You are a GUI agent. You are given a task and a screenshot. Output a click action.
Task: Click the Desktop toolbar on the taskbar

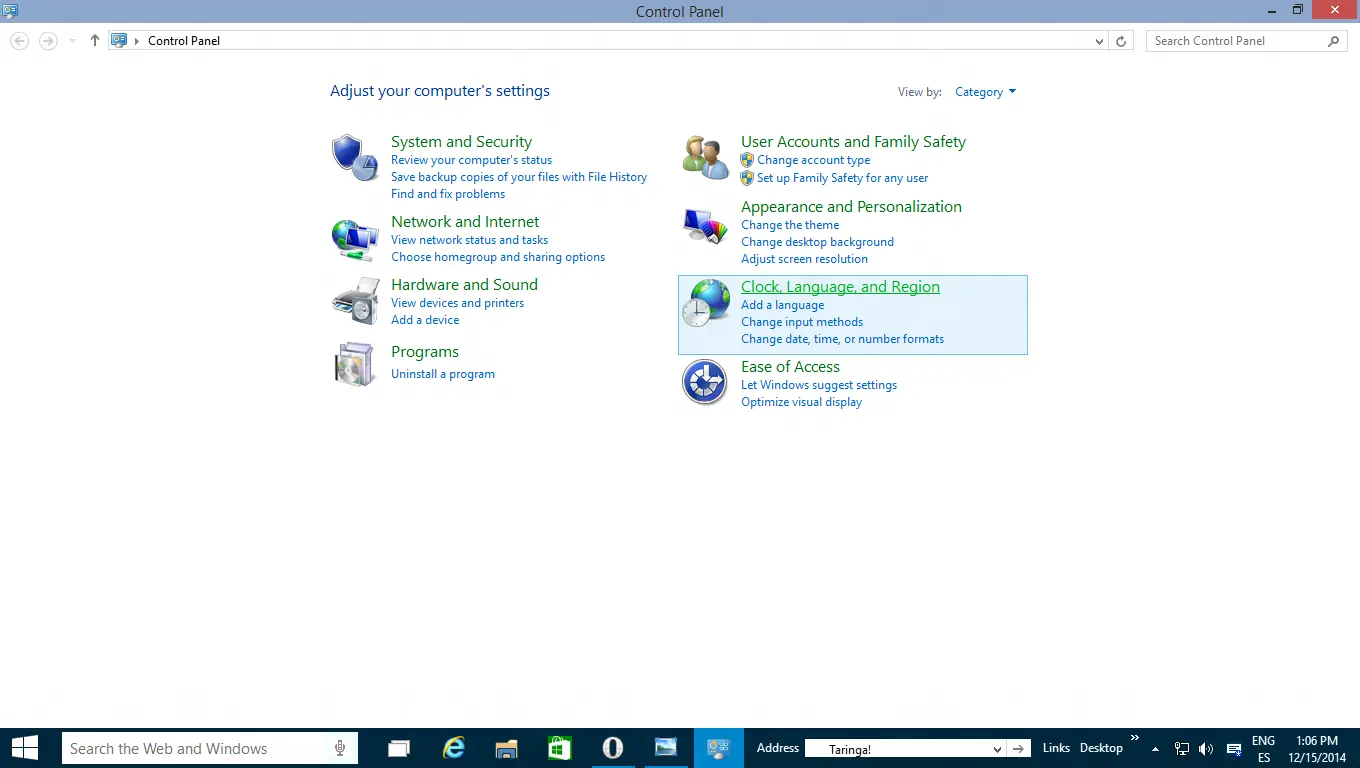pos(1101,747)
